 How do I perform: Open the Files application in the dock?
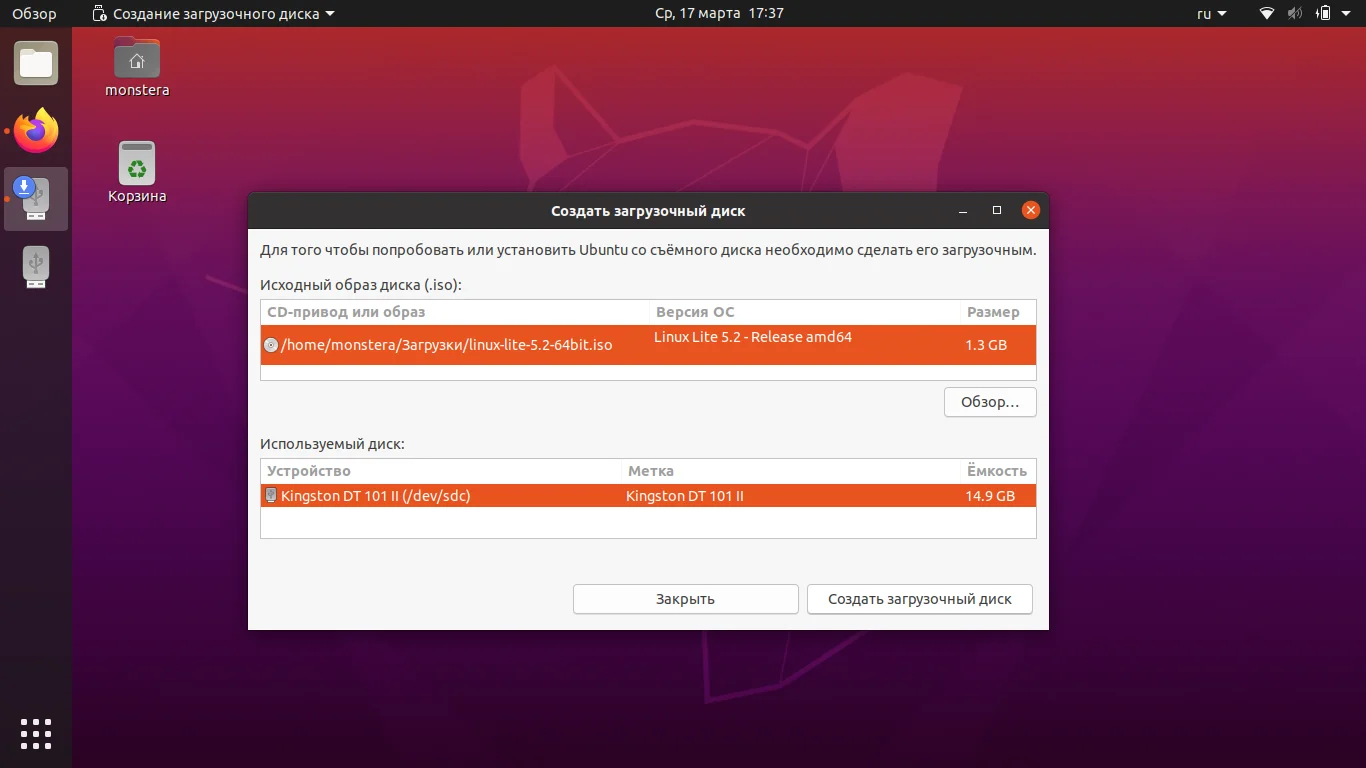(x=36, y=62)
